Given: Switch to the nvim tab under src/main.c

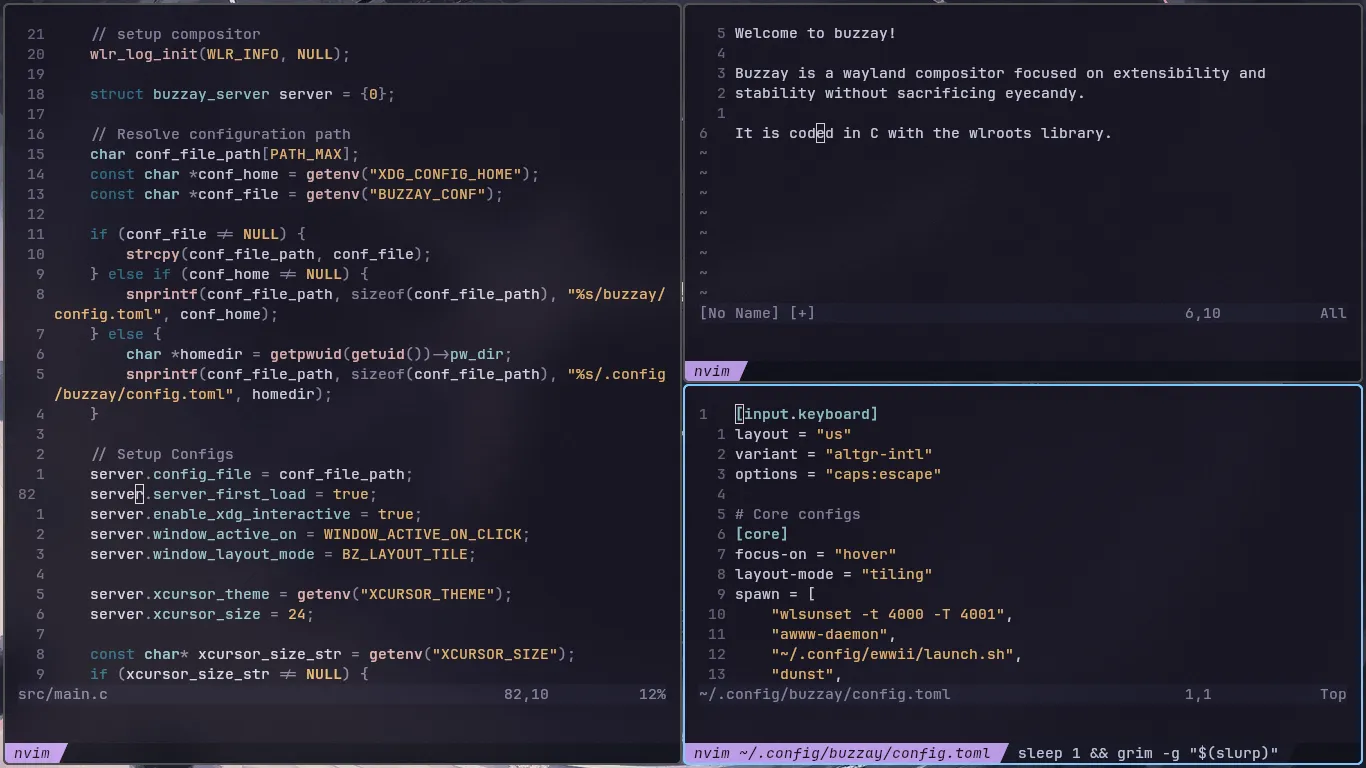Looking at the screenshot, I should click(32, 753).
